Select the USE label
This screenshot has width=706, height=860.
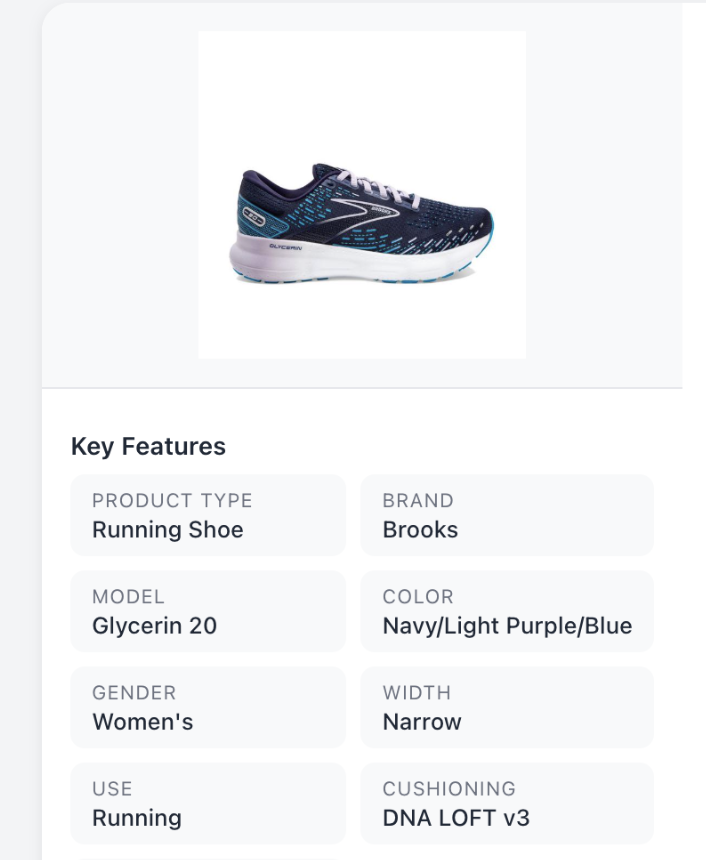(112, 788)
